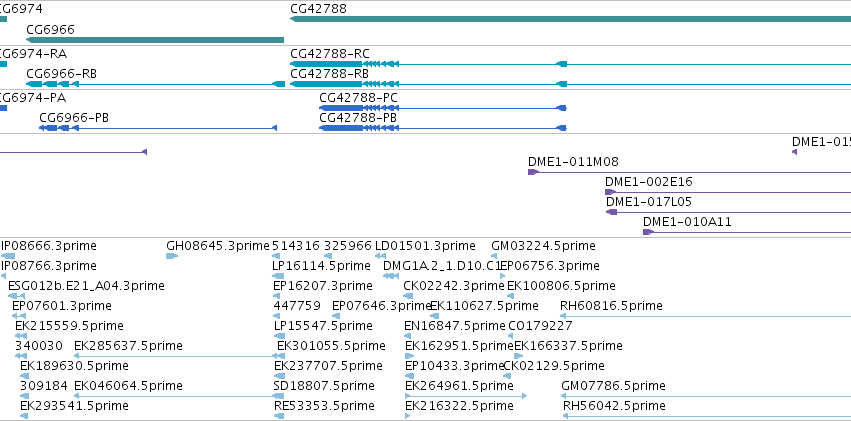
Task: Click the RE53353.5prime EST label
Action: pos(325,405)
